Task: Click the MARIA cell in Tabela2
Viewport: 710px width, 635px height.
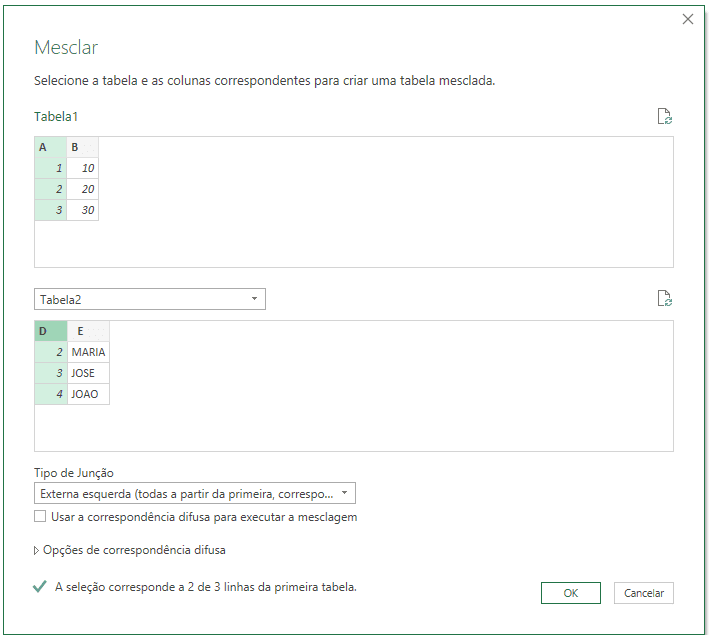Action: point(88,352)
